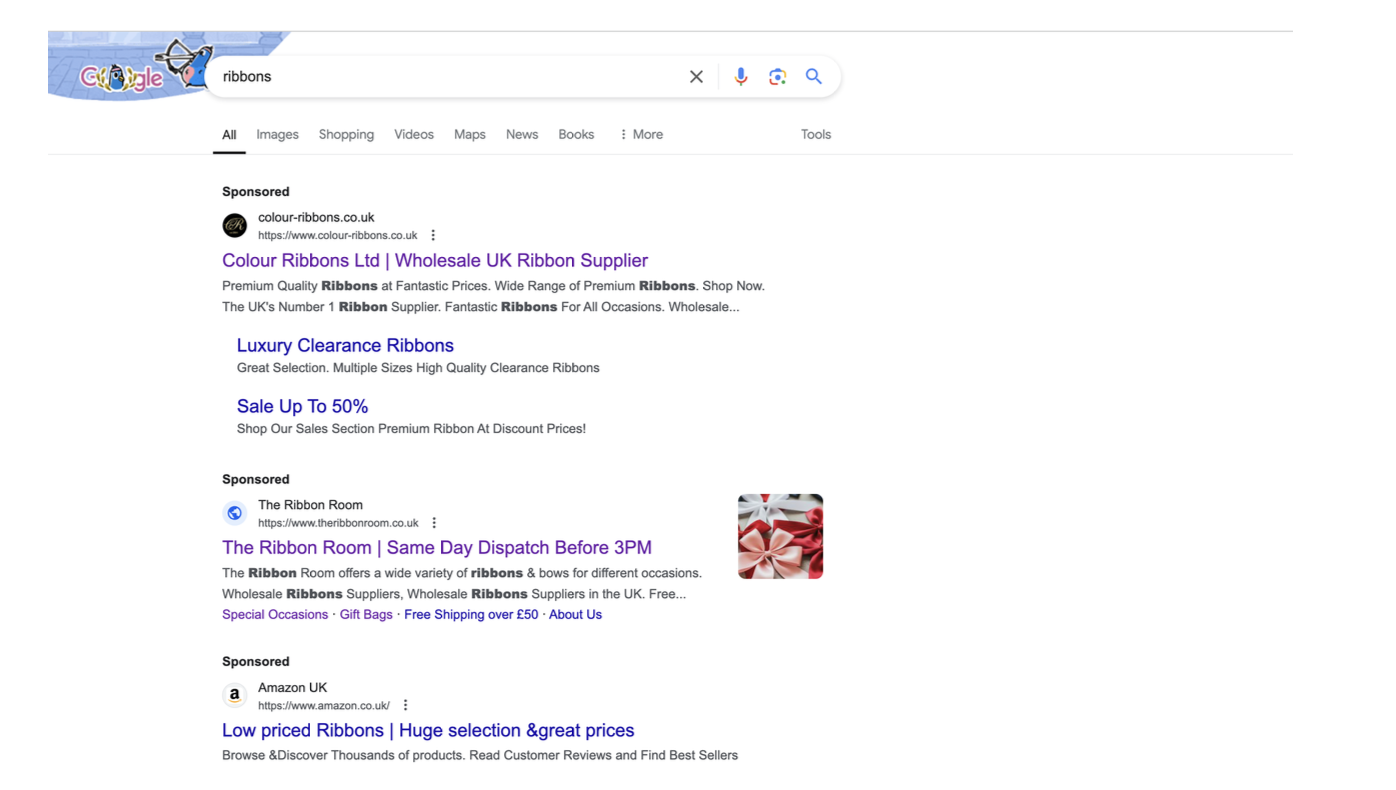Click the ribbon bows product thumbnail
This screenshot has width=1396, height=790.
click(x=780, y=536)
